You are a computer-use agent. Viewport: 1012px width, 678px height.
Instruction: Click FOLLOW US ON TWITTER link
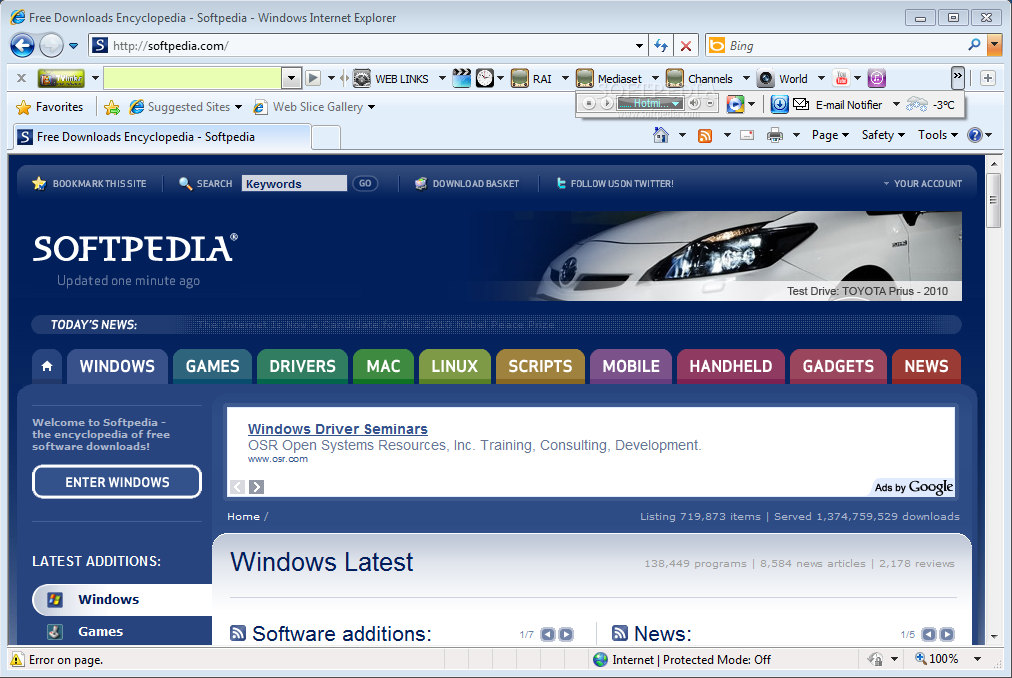pos(615,183)
